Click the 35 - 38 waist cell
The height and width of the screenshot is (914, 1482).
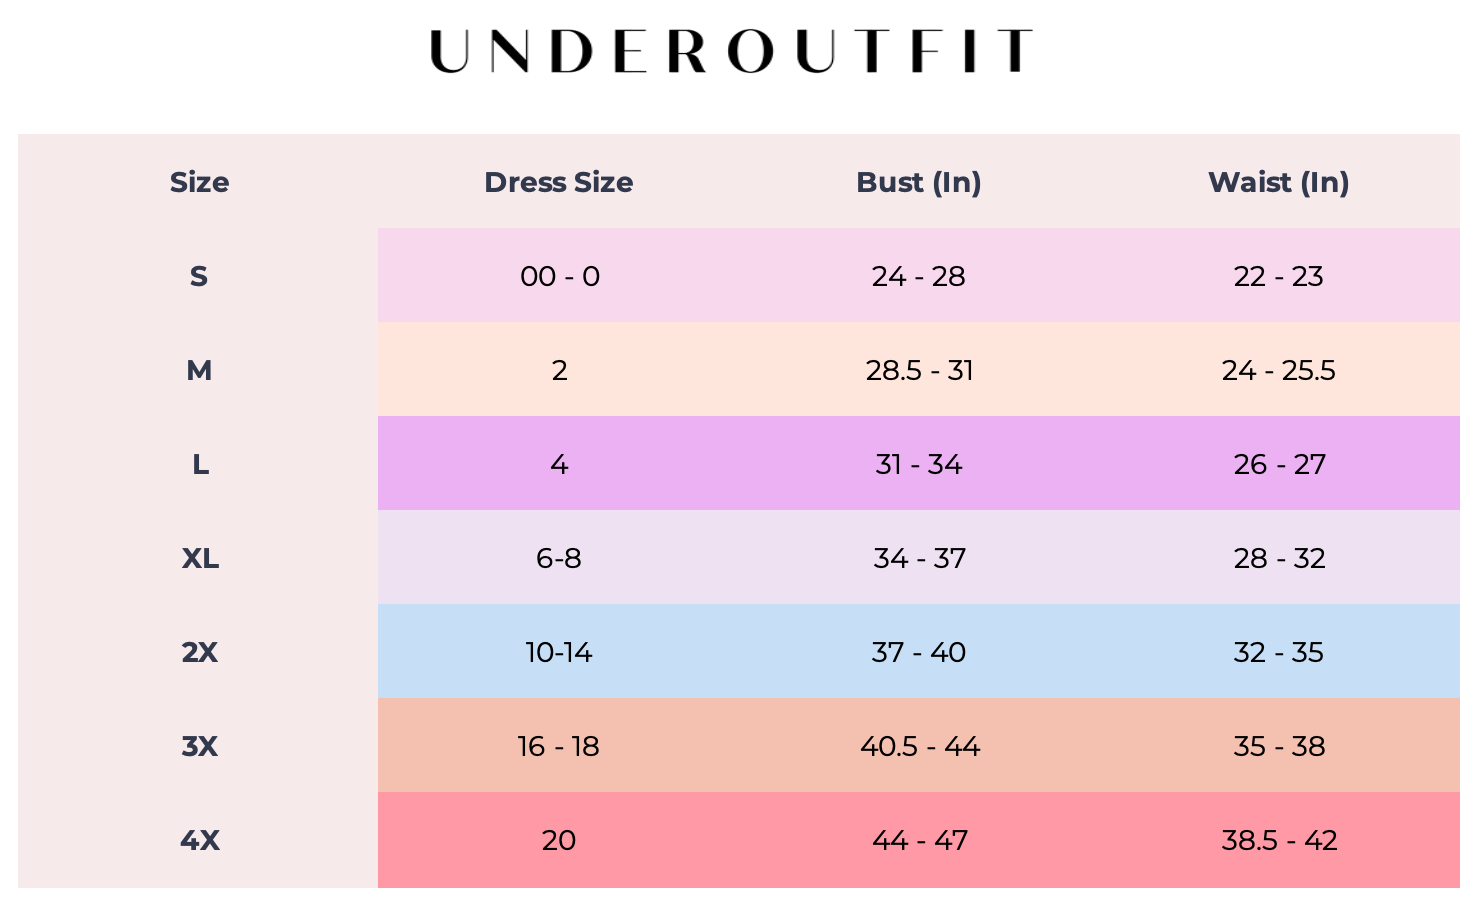[1279, 746]
